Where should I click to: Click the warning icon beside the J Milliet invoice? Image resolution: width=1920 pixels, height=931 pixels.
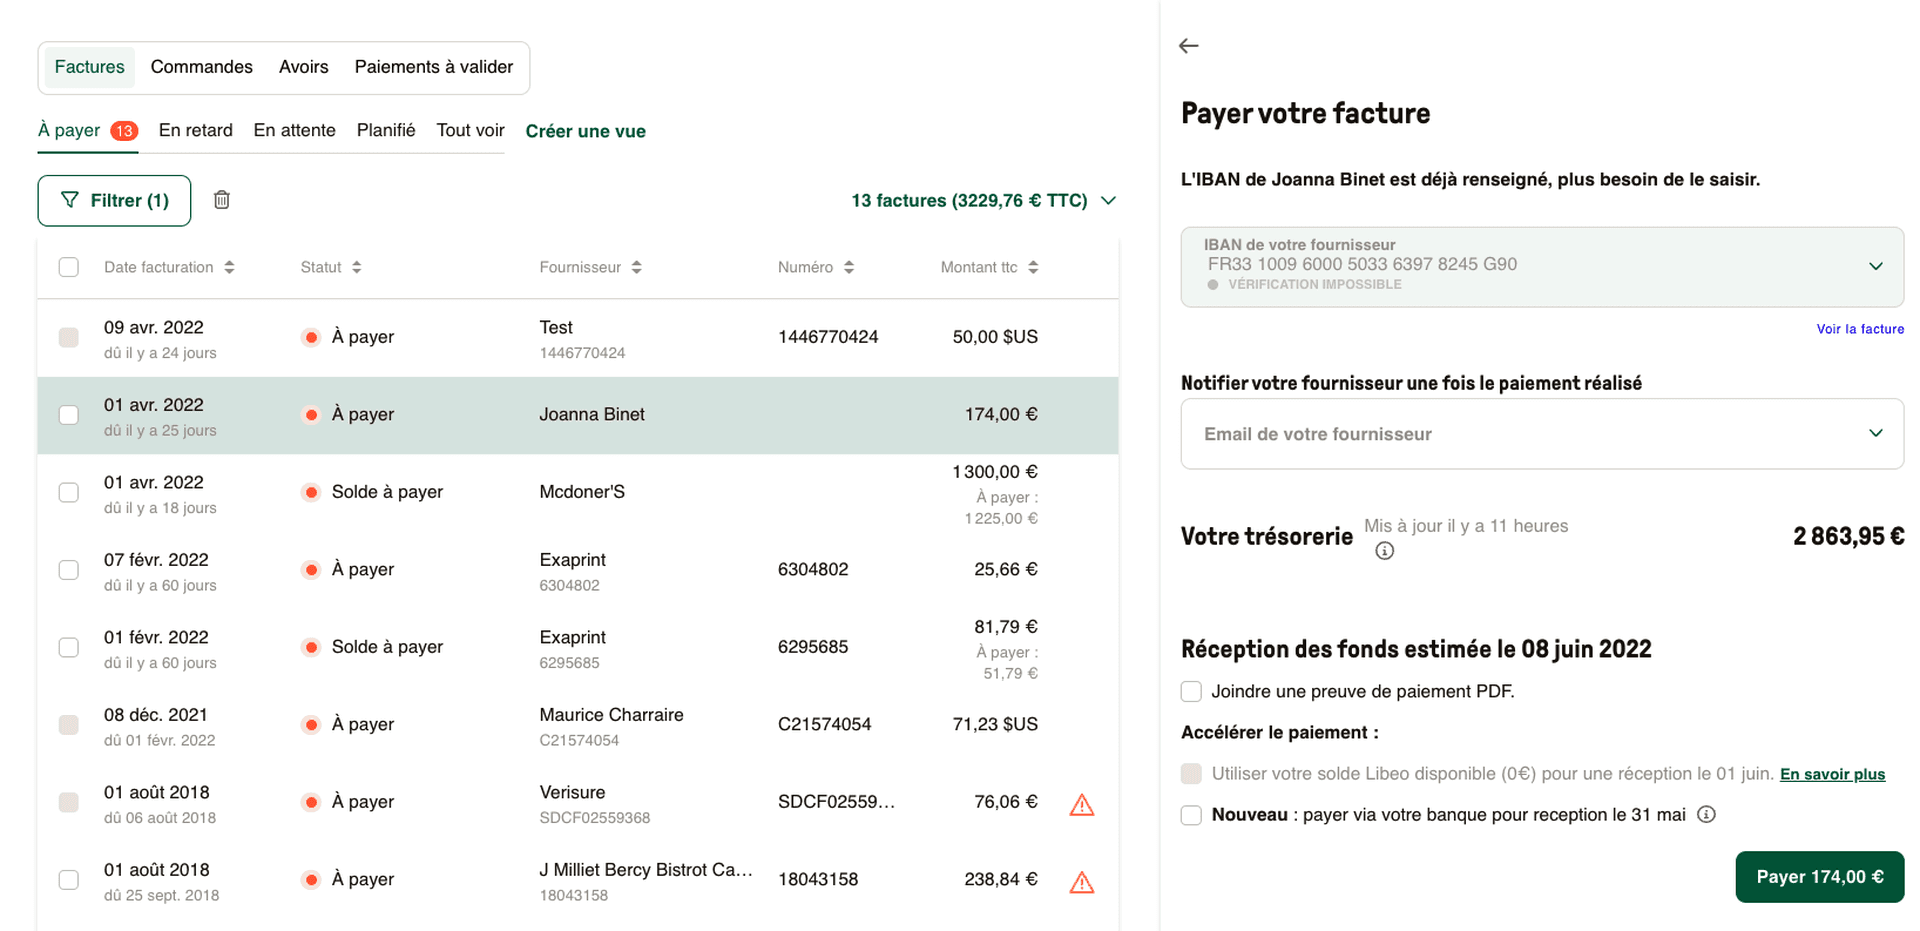pos(1082,881)
